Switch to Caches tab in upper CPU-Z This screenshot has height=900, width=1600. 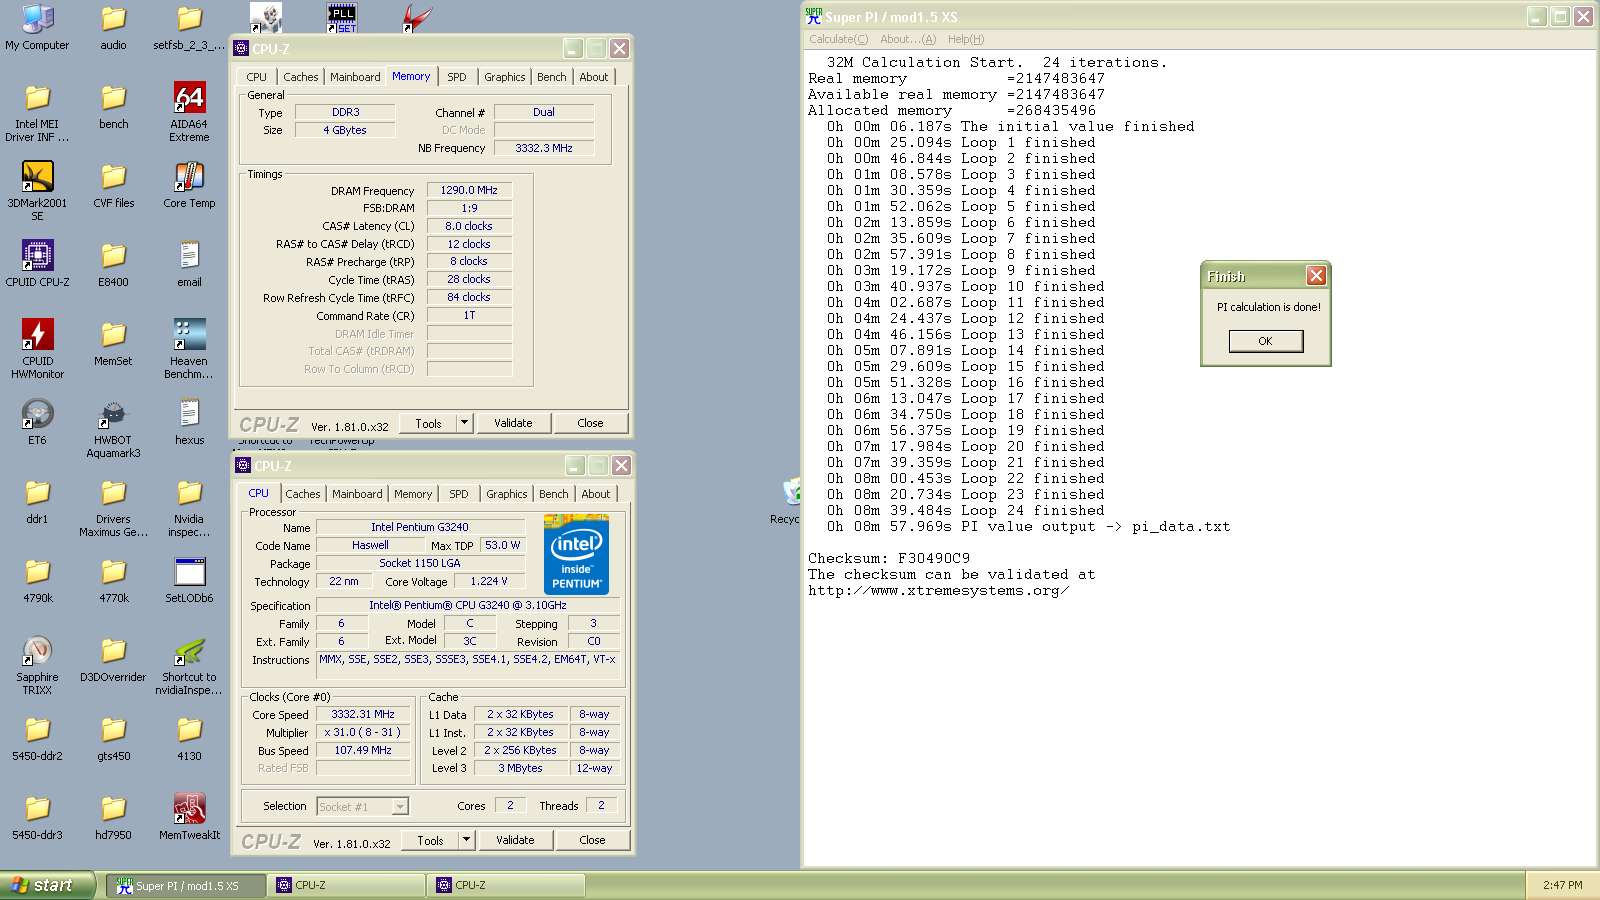click(x=300, y=77)
